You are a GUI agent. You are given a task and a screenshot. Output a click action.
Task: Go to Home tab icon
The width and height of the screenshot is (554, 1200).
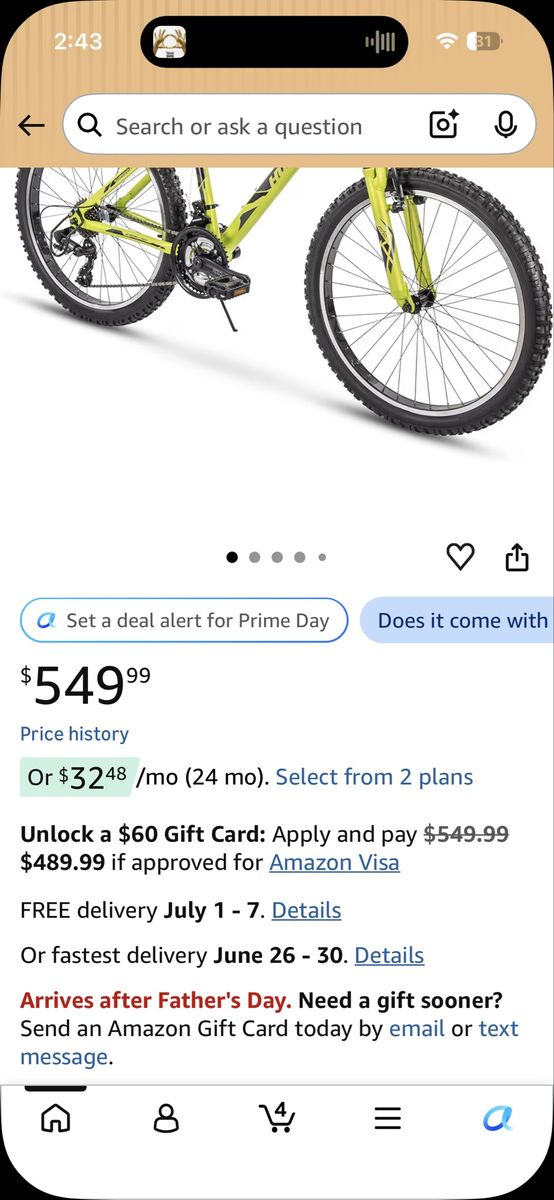tap(55, 1118)
